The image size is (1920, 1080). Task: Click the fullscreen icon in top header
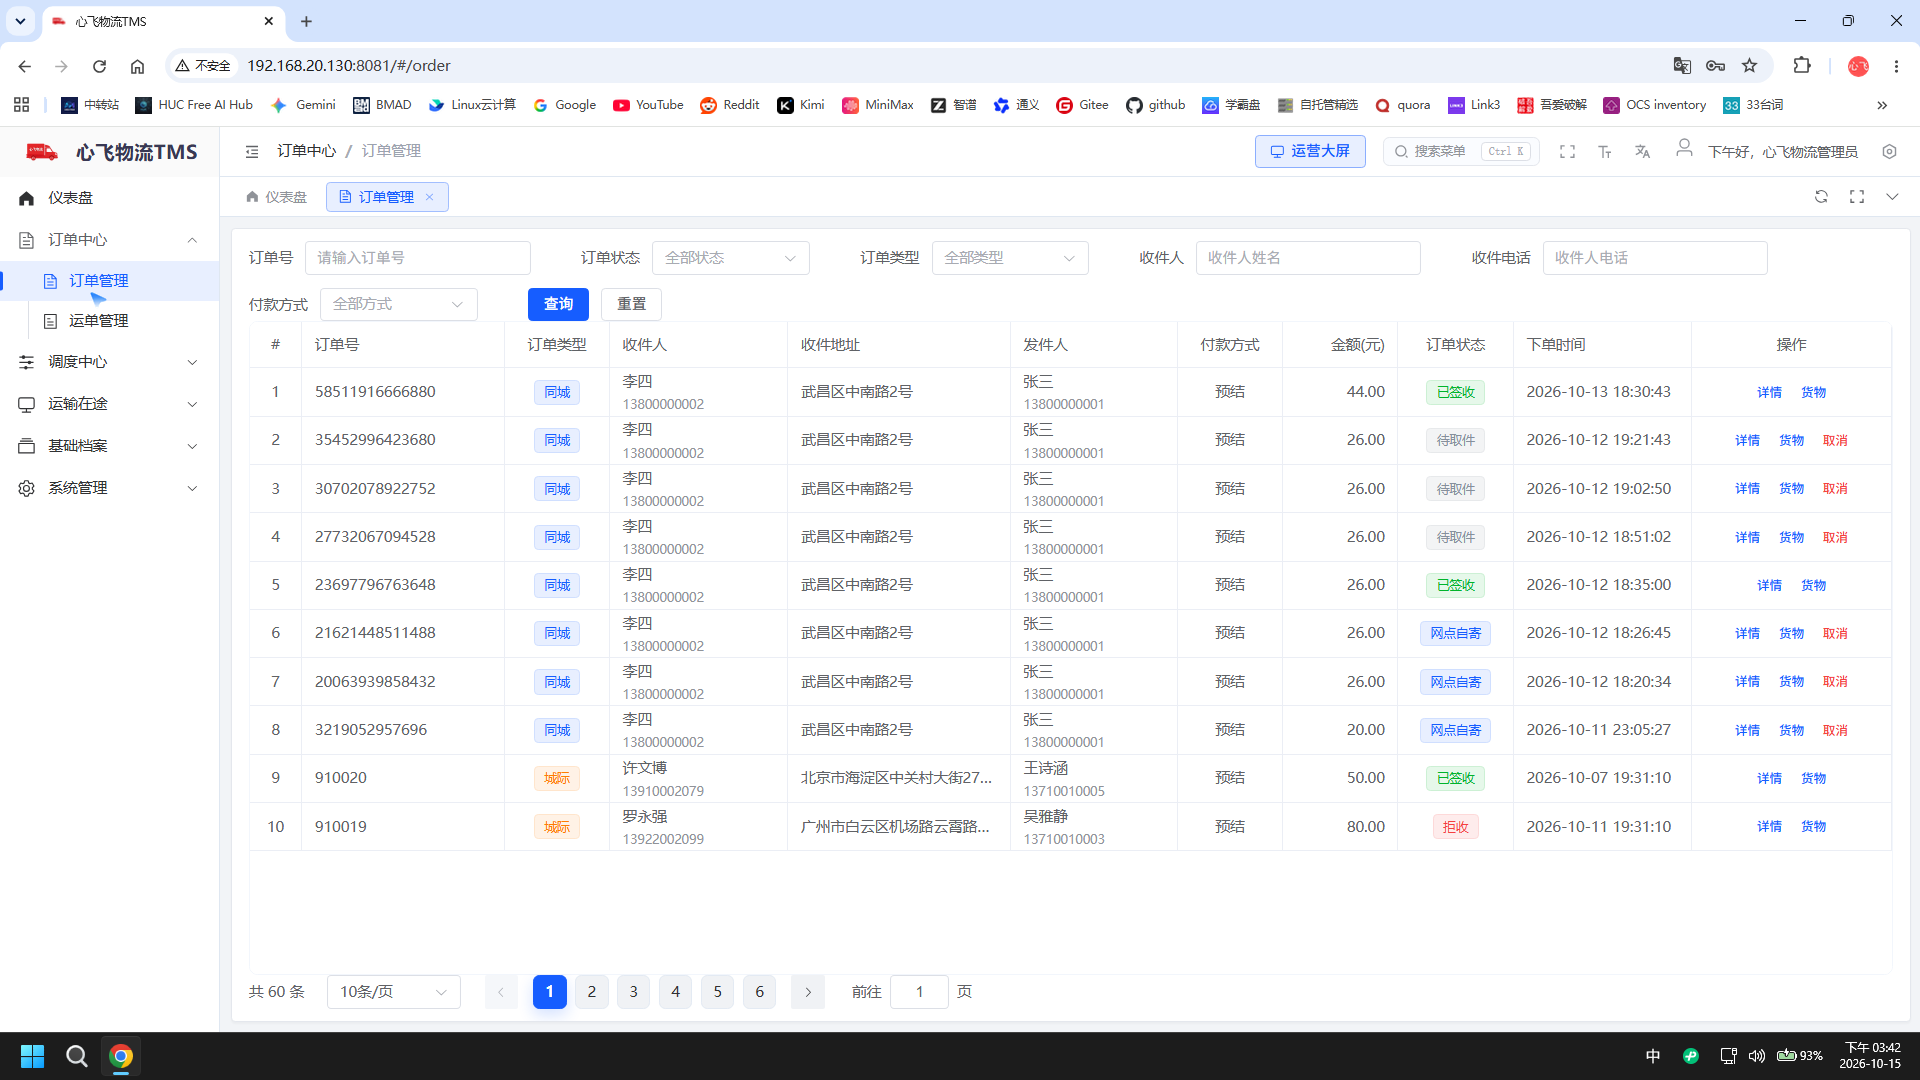pos(1567,151)
